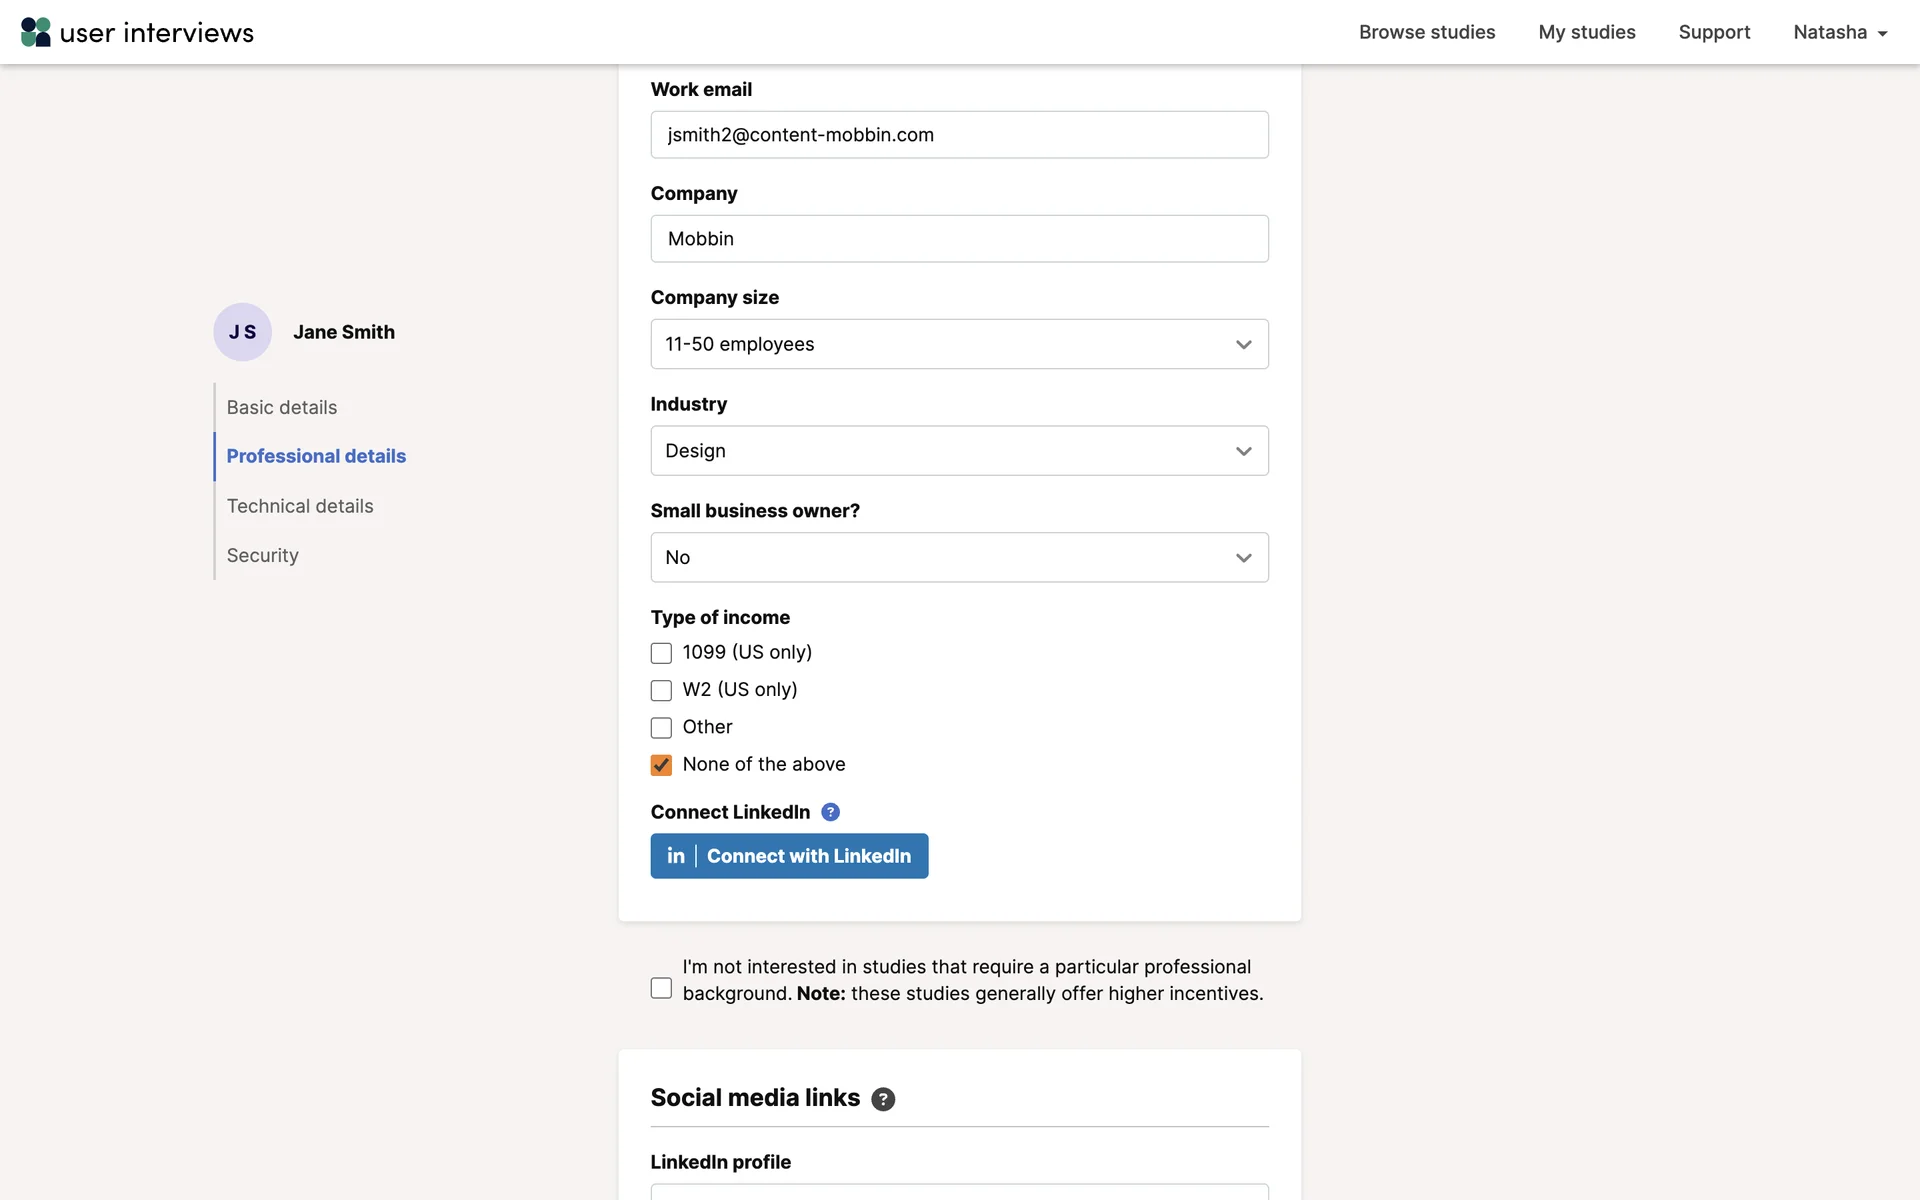Select Security in sidebar
This screenshot has height=1200, width=1920.
point(262,555)
